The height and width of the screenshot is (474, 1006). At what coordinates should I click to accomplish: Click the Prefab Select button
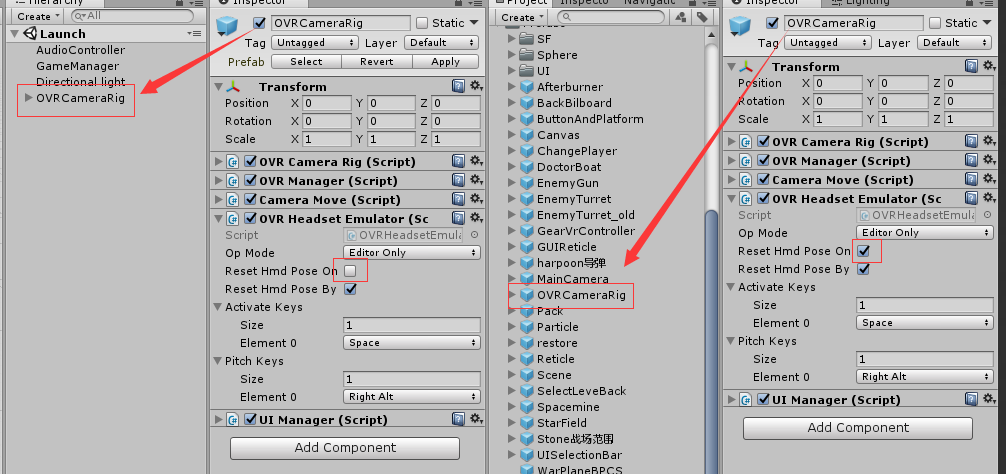[x=306, y=62]
